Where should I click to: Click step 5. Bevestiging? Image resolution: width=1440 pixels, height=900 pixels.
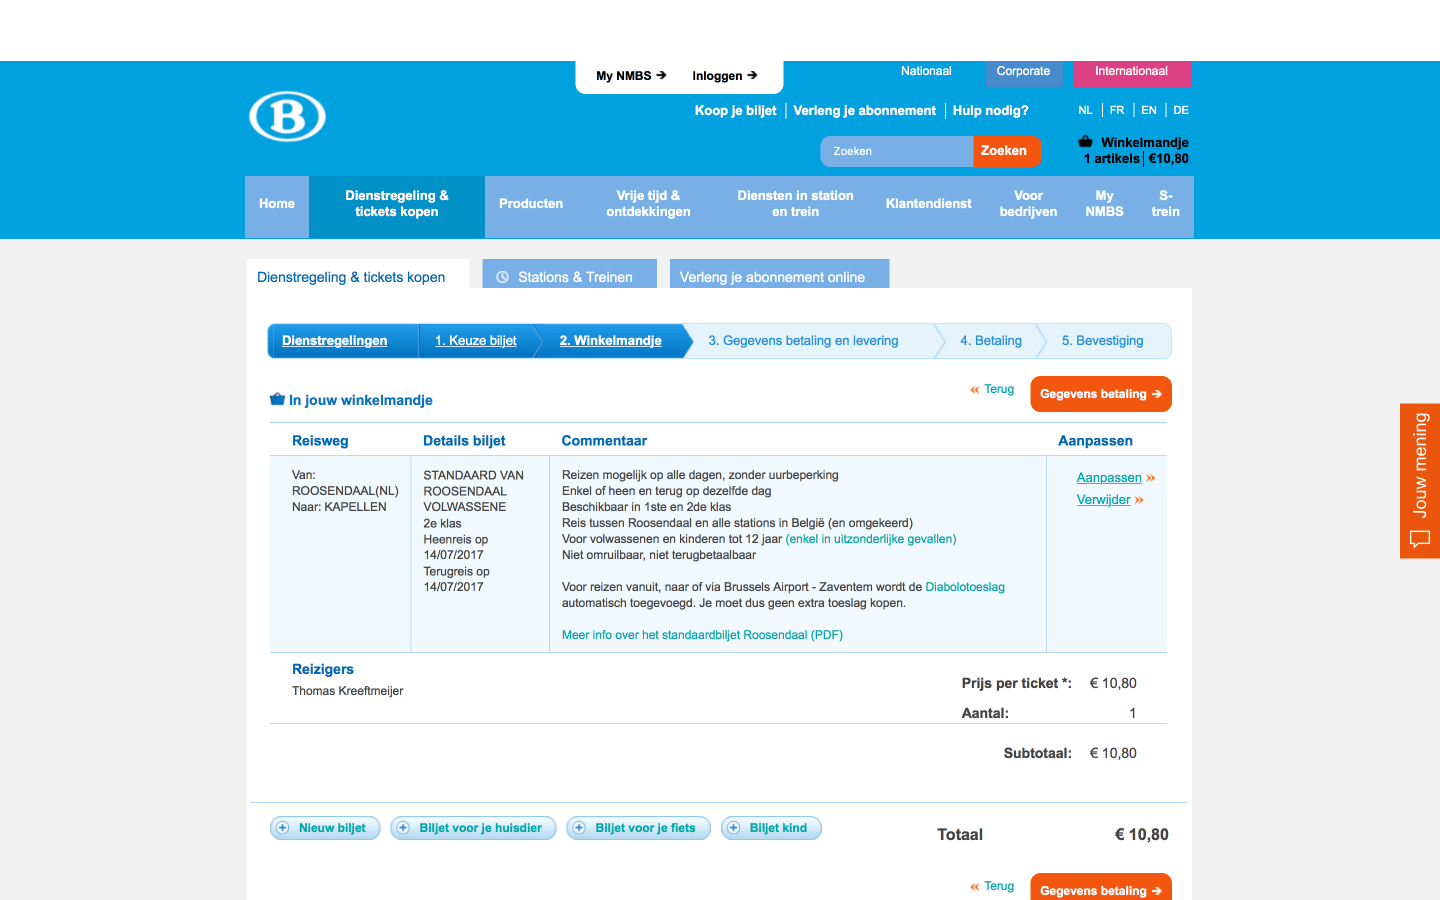[x=1103, y=341]
